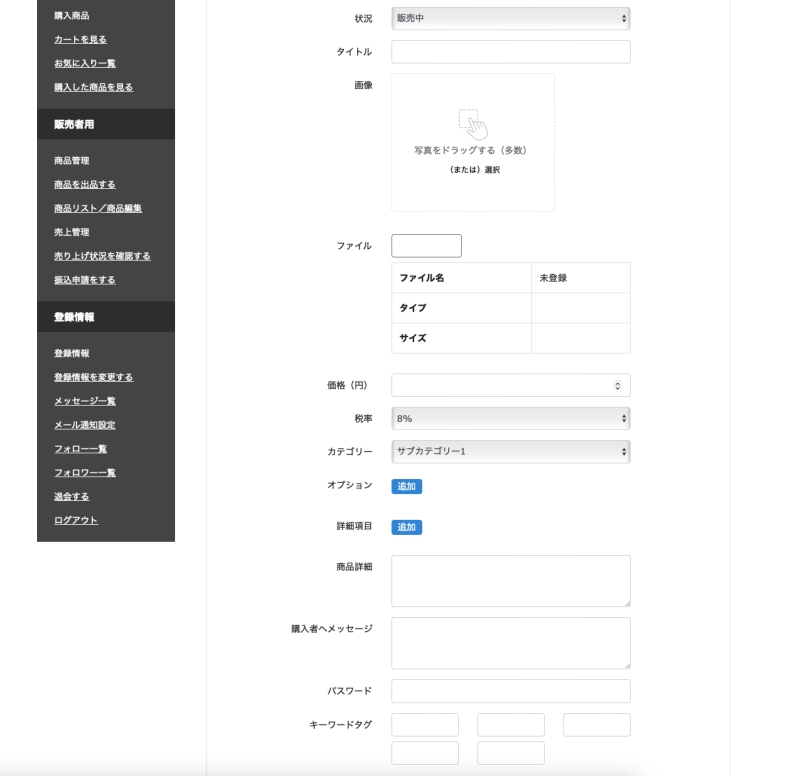Click the 追加 button for オプション
800x776 pixels.
pyautogui.click(x=407, y=486)
